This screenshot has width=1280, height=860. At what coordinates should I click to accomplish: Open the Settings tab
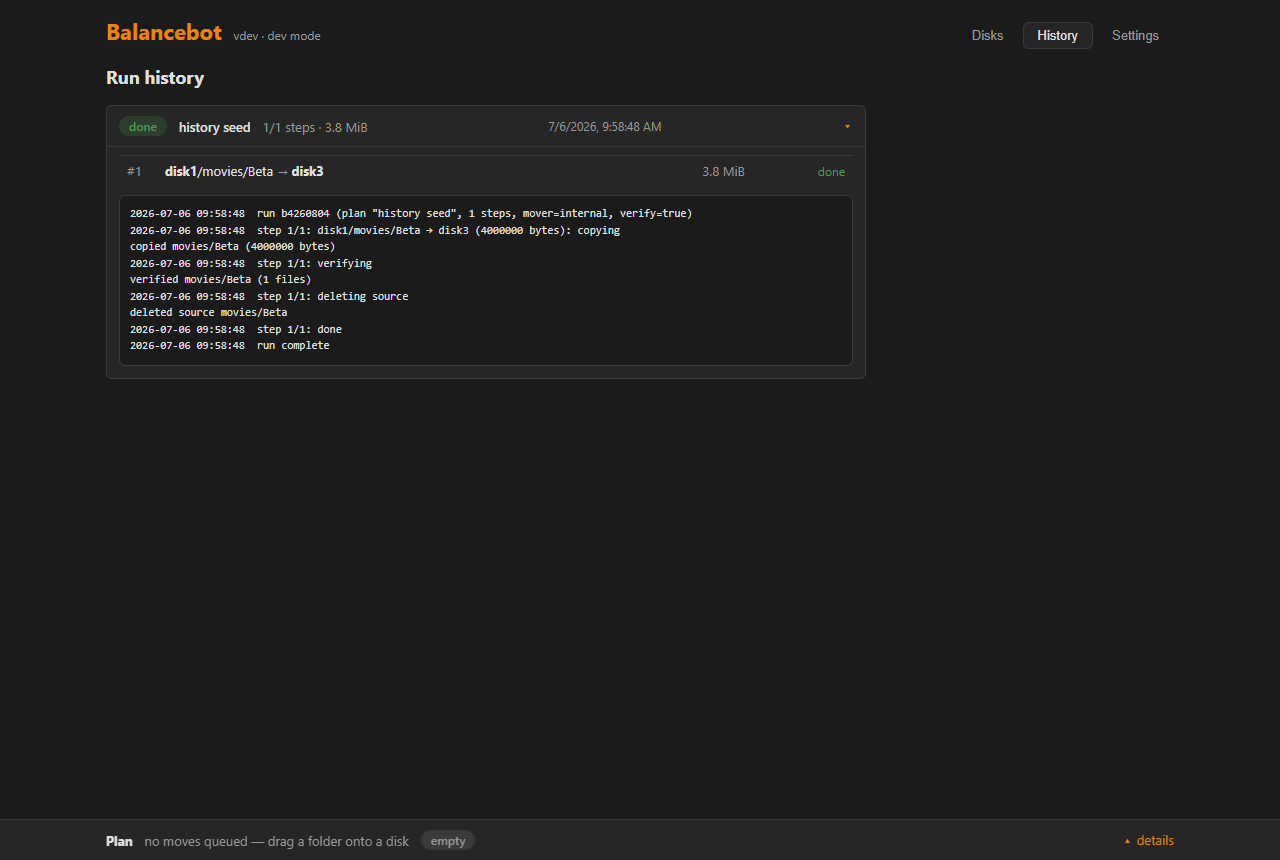pos(1135,35)
